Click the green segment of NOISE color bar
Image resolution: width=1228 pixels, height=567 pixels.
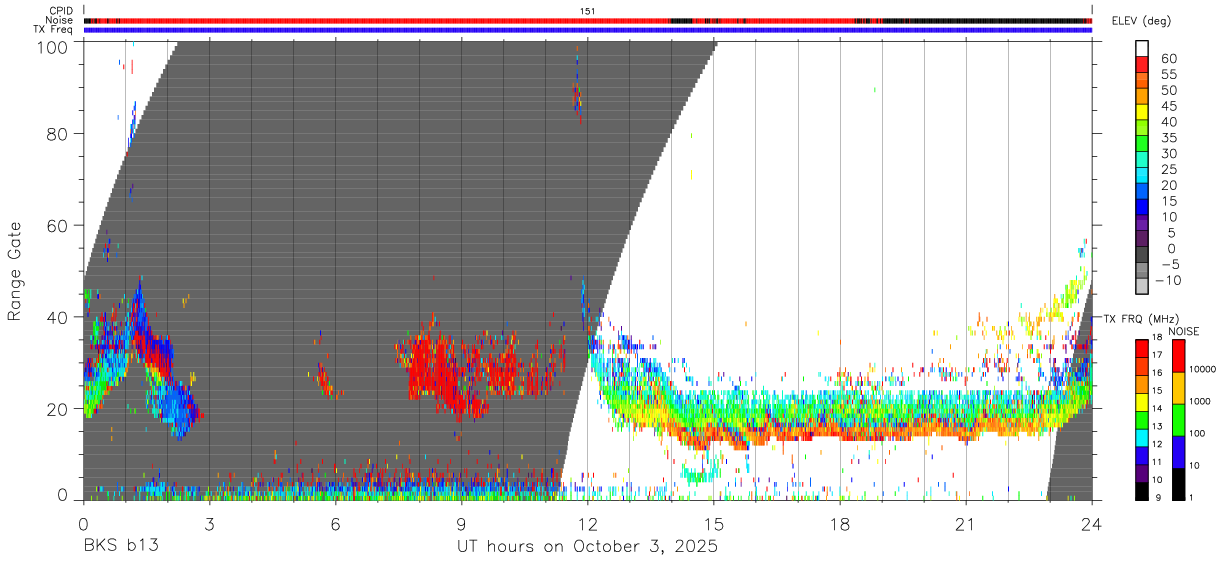(x=1179, y=419)
